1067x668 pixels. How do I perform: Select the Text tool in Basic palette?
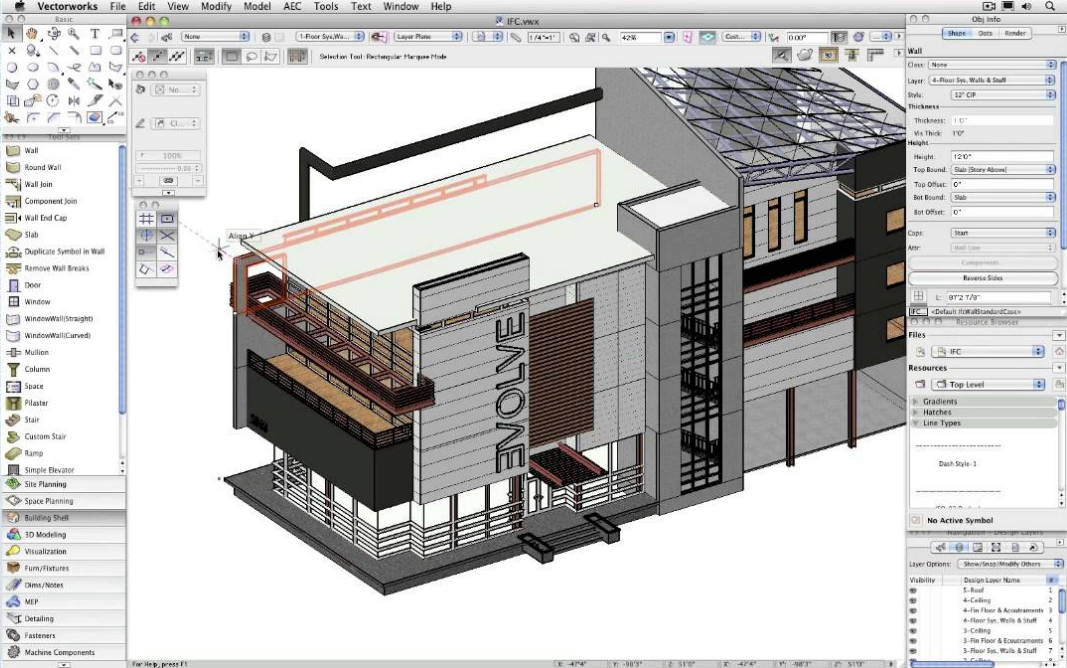click(x=95, y=33)
